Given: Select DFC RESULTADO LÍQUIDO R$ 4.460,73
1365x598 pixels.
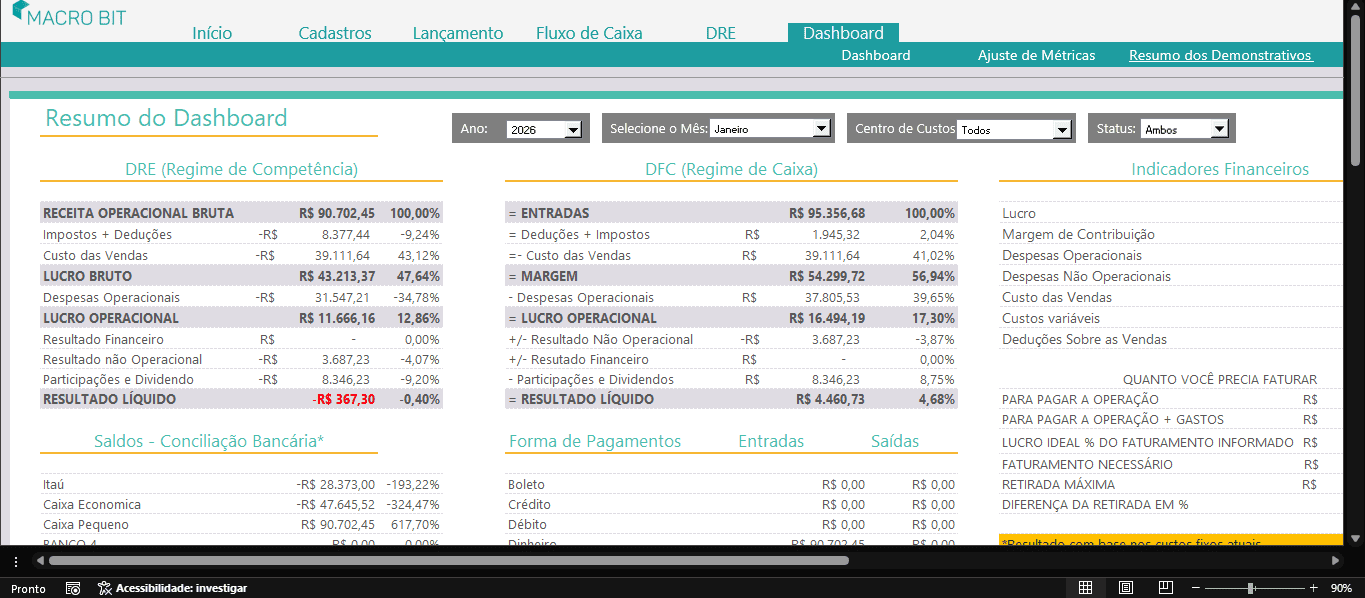Looking at the screenshot, I should click(831, 399).
